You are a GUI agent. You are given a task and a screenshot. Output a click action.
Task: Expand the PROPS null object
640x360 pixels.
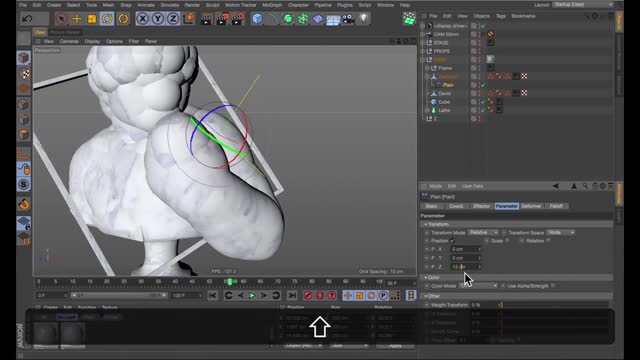[x=423, y=51]
